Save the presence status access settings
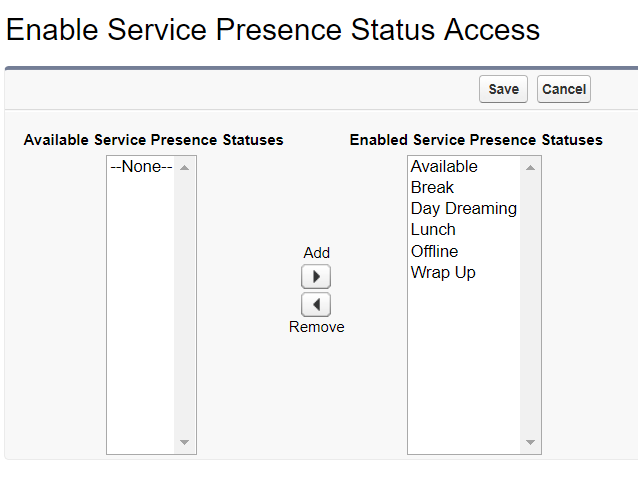This screenshot has height=497, width=638. [503, 89]
